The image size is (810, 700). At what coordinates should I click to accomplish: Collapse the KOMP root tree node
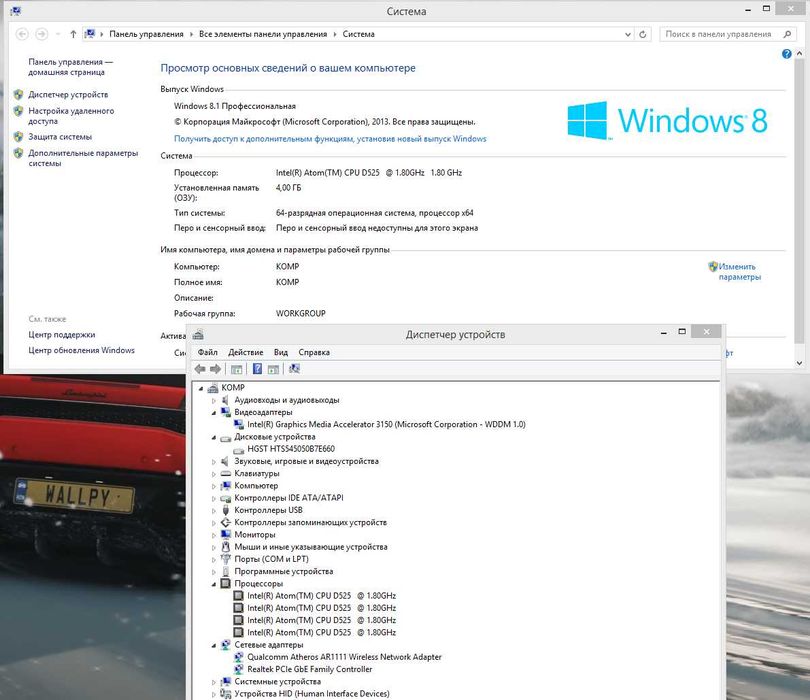(201, 388)
